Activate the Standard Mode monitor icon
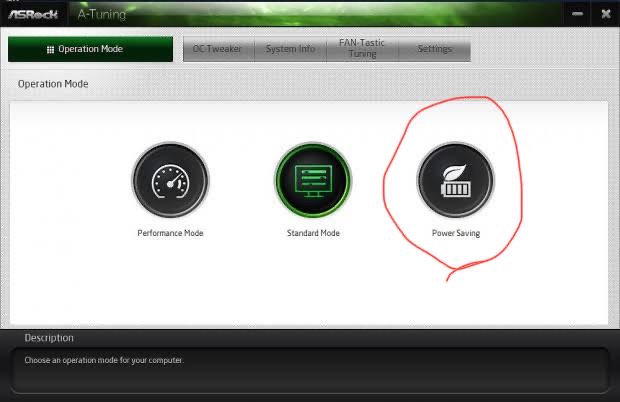The width and height of the screenshot is (620, 402). (313, 180)
